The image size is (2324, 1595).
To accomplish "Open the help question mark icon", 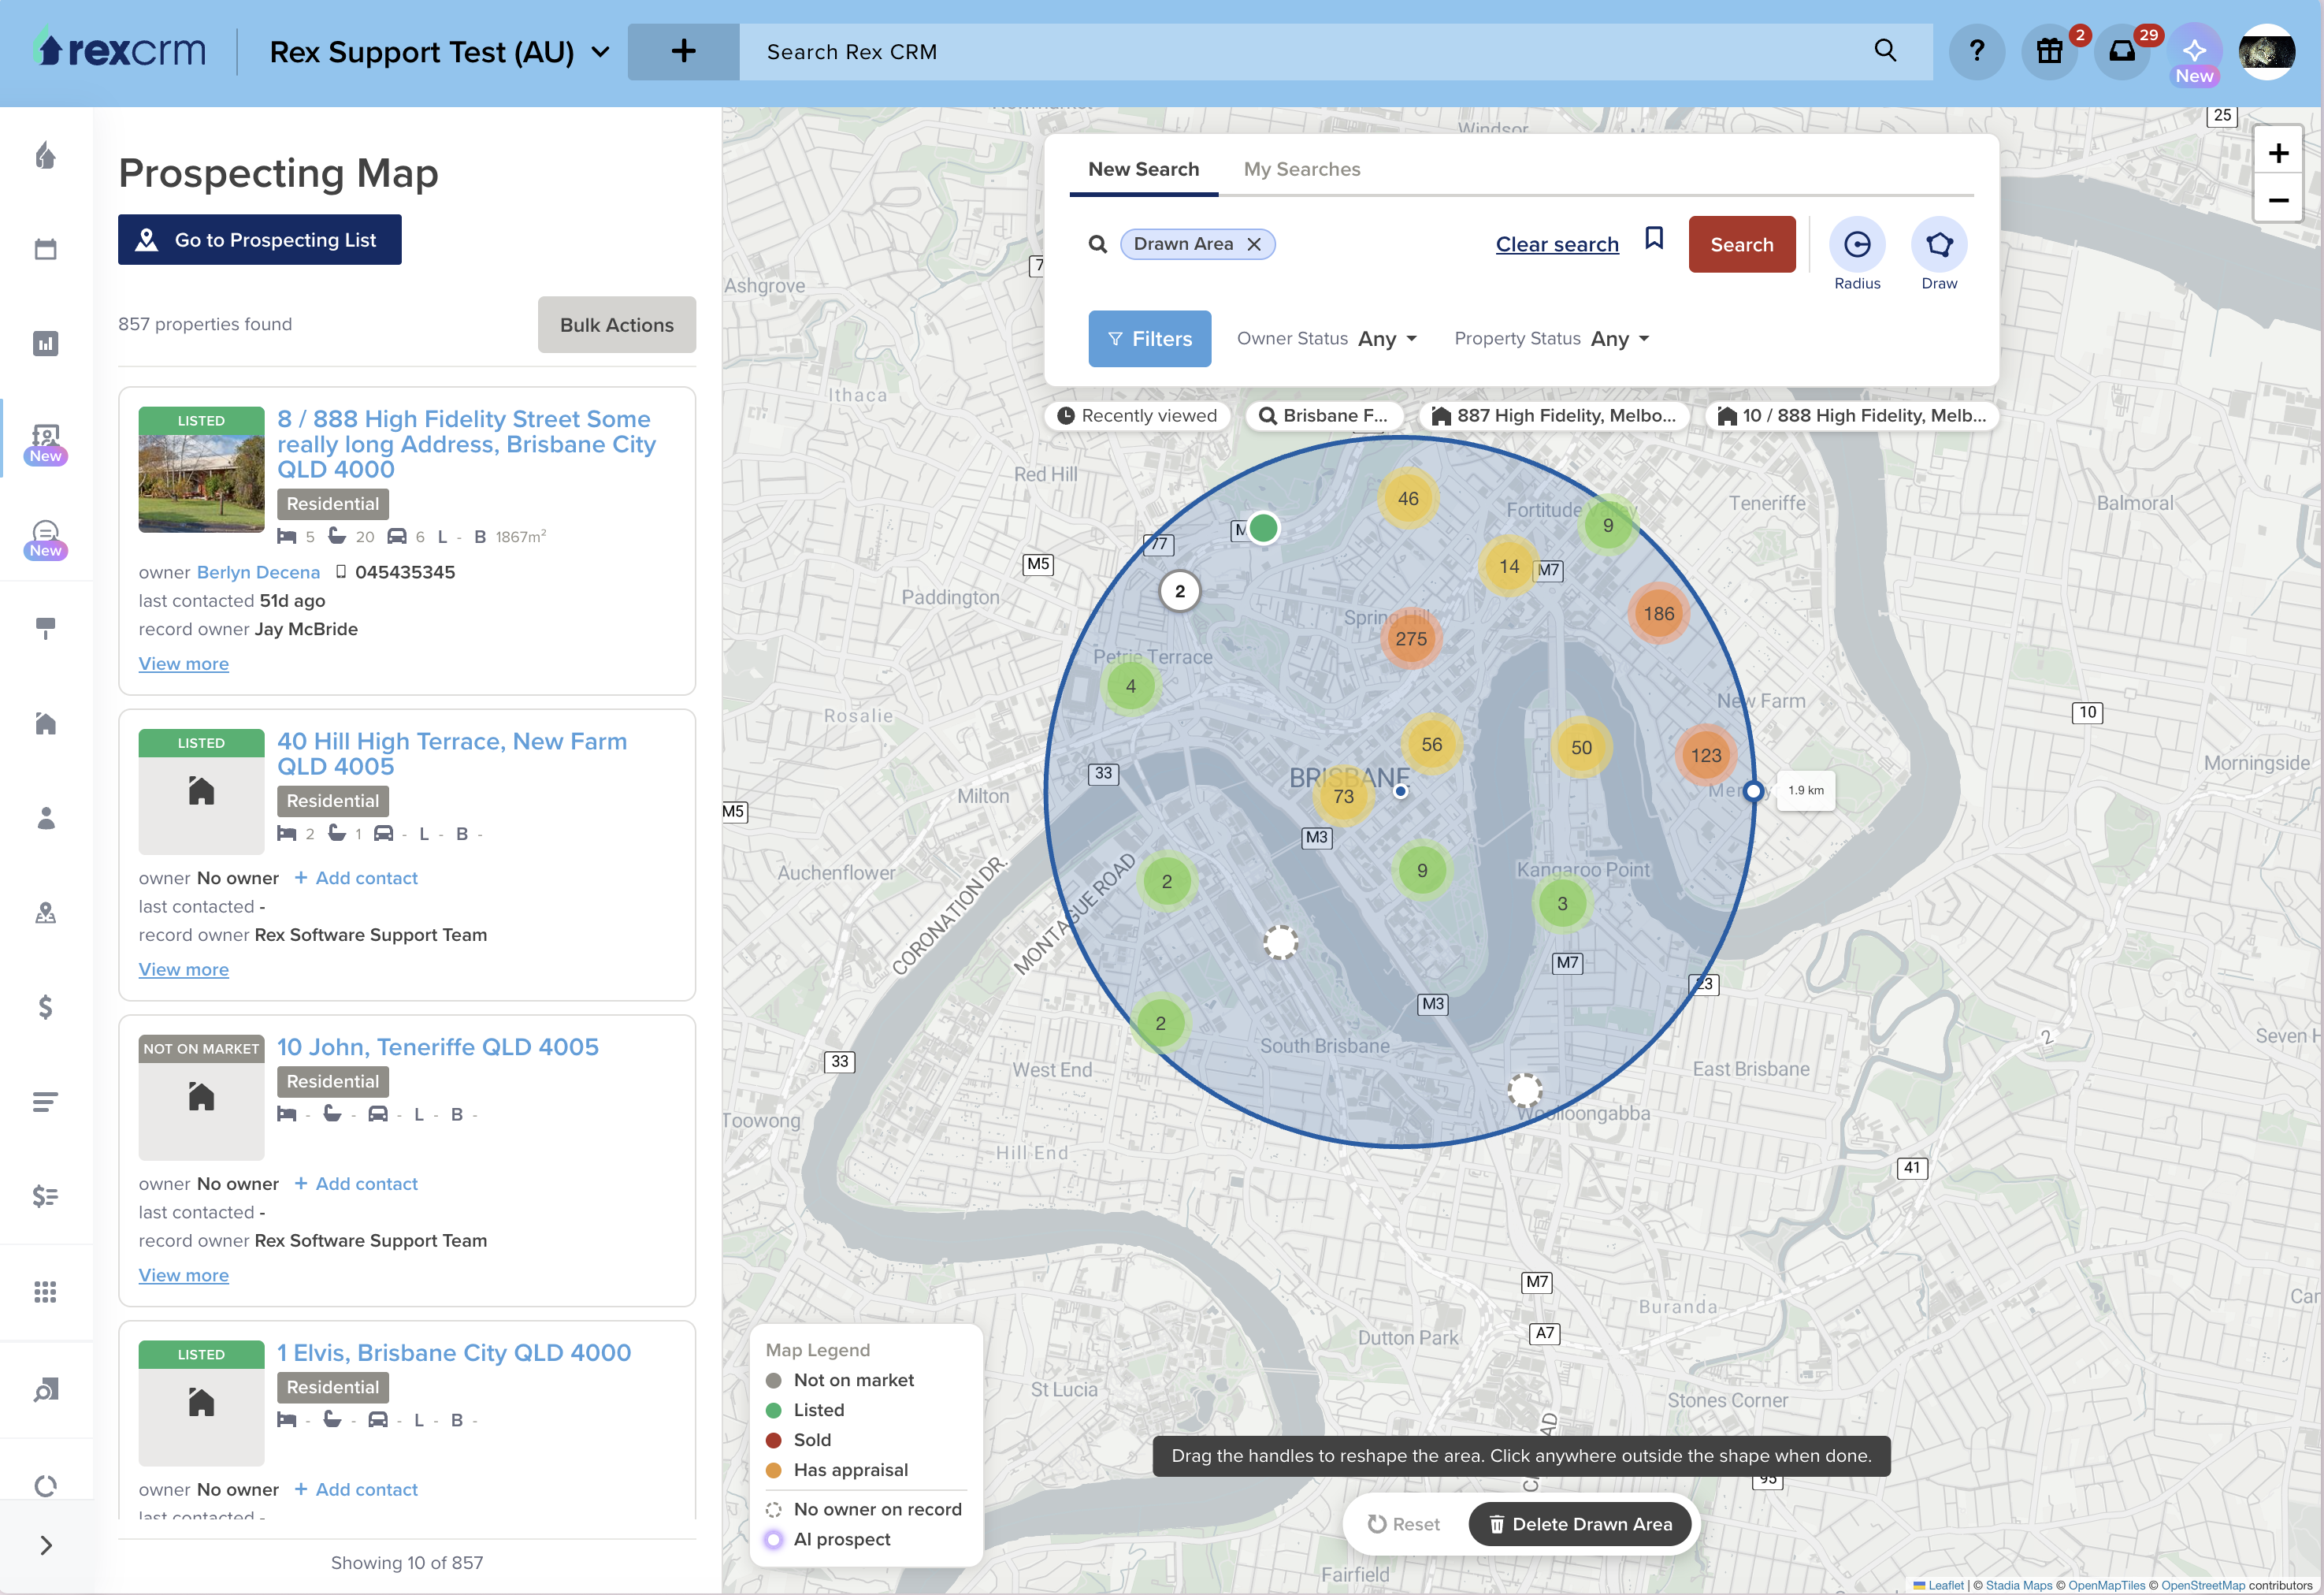I will (1976, 51).
